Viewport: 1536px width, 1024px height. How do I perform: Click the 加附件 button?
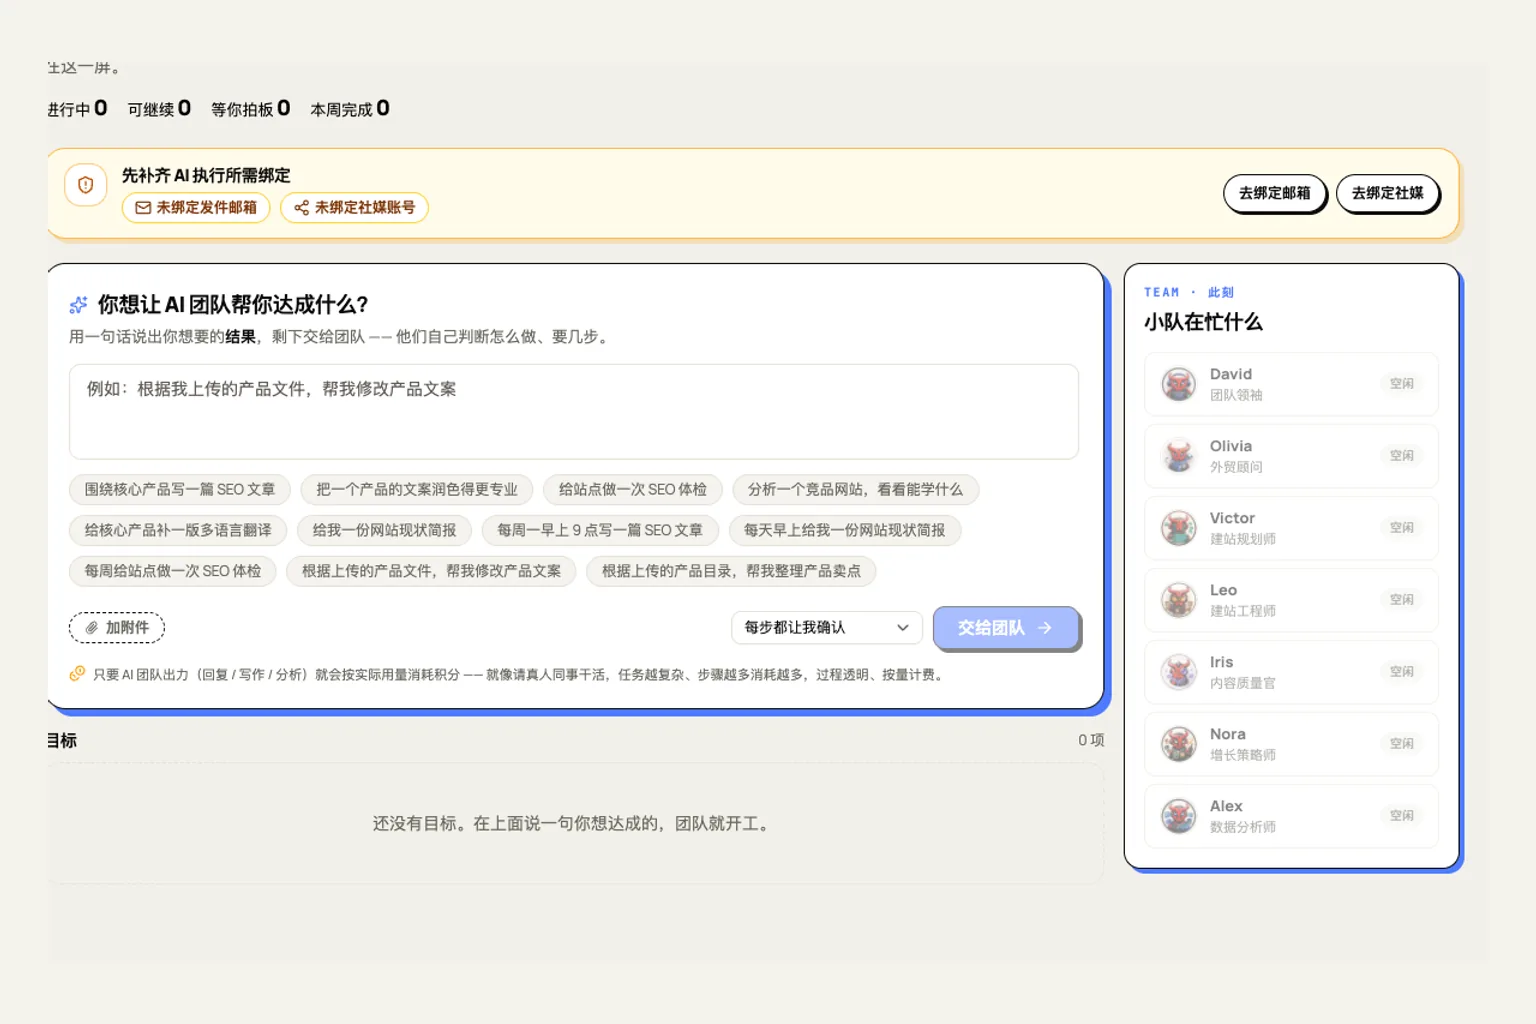(117, 628)
